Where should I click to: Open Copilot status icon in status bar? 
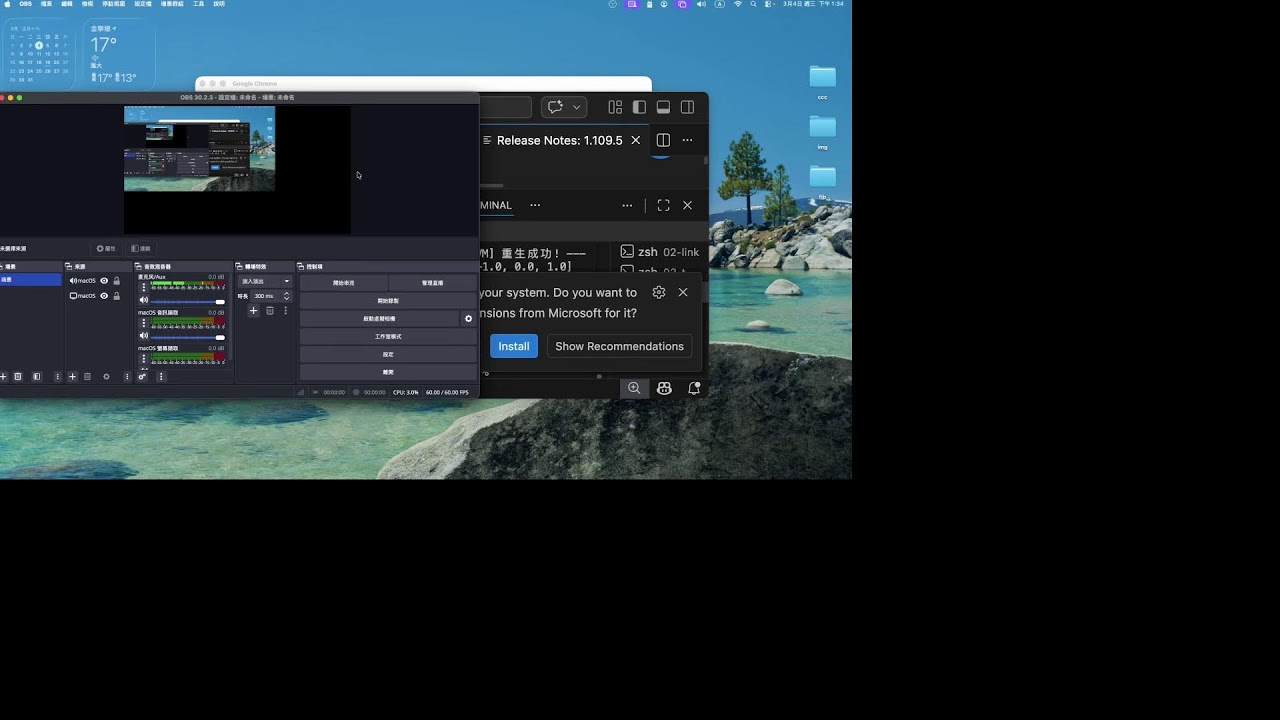[x=664, y=388]
